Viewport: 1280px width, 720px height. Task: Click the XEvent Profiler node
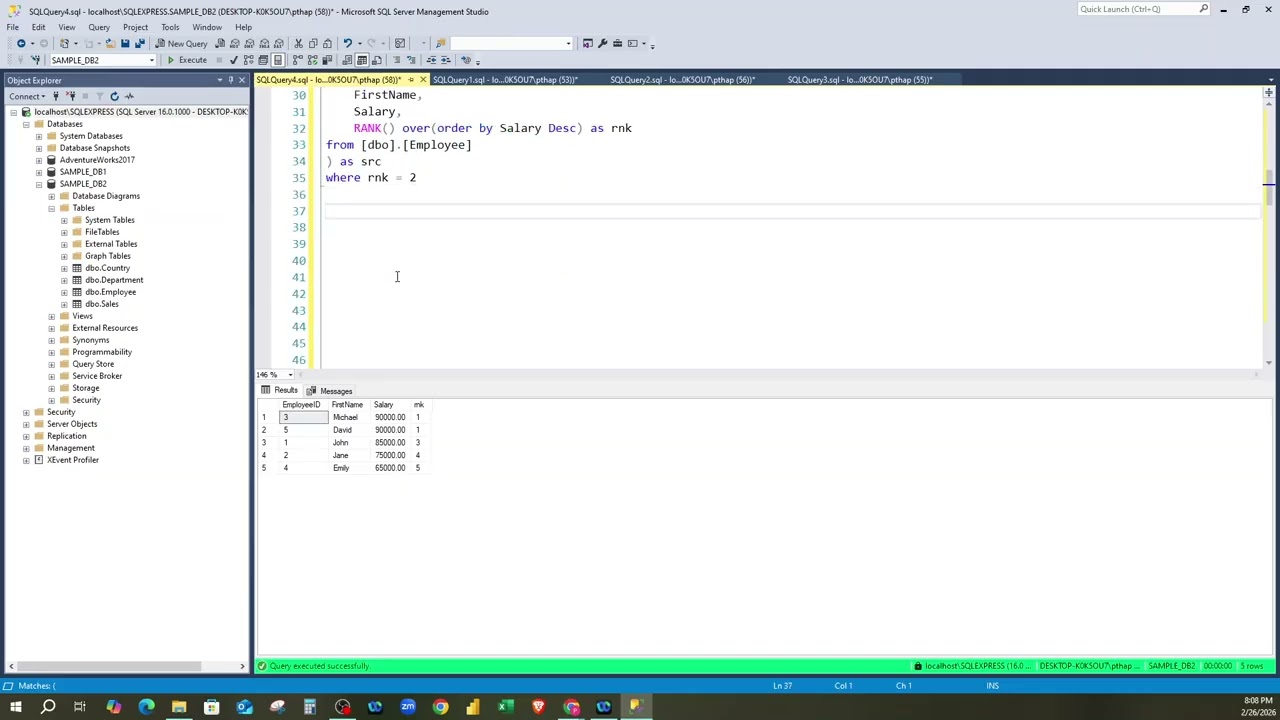(x=72, y=460)
